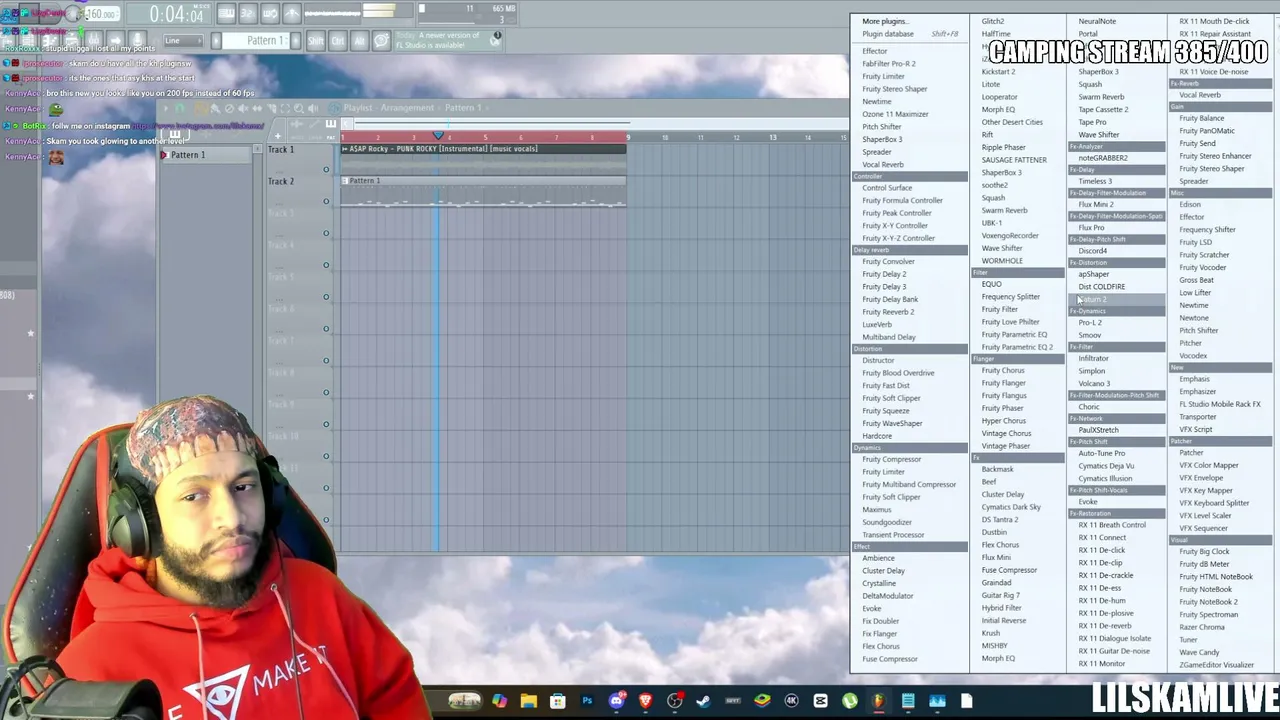
Task: Select ZGameEditor Visualizer
Action: click(1216, 665)
